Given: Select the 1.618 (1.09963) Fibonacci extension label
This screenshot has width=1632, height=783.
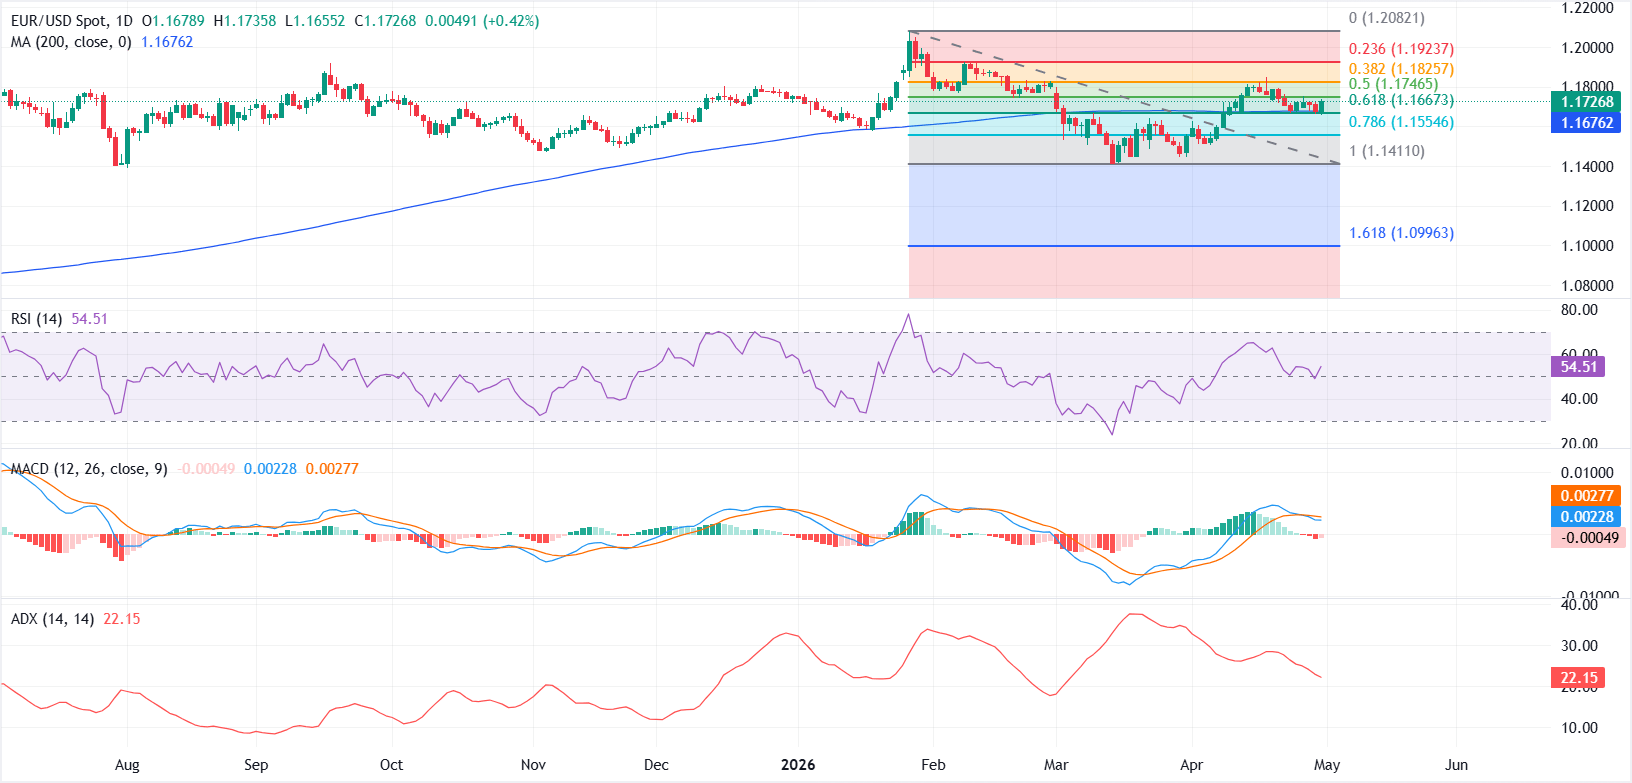Looking at the screenshot, I should pos(1401,233).
